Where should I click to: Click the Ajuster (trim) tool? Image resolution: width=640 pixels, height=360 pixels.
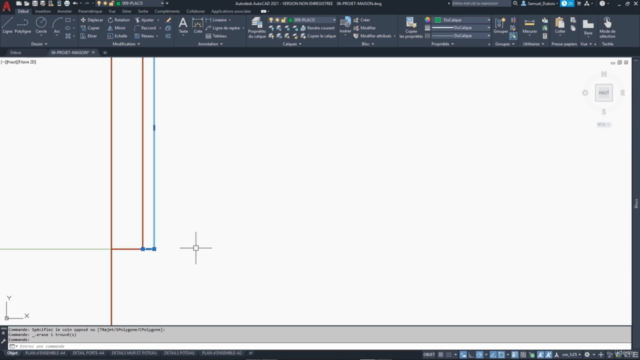tap(144, 20)
